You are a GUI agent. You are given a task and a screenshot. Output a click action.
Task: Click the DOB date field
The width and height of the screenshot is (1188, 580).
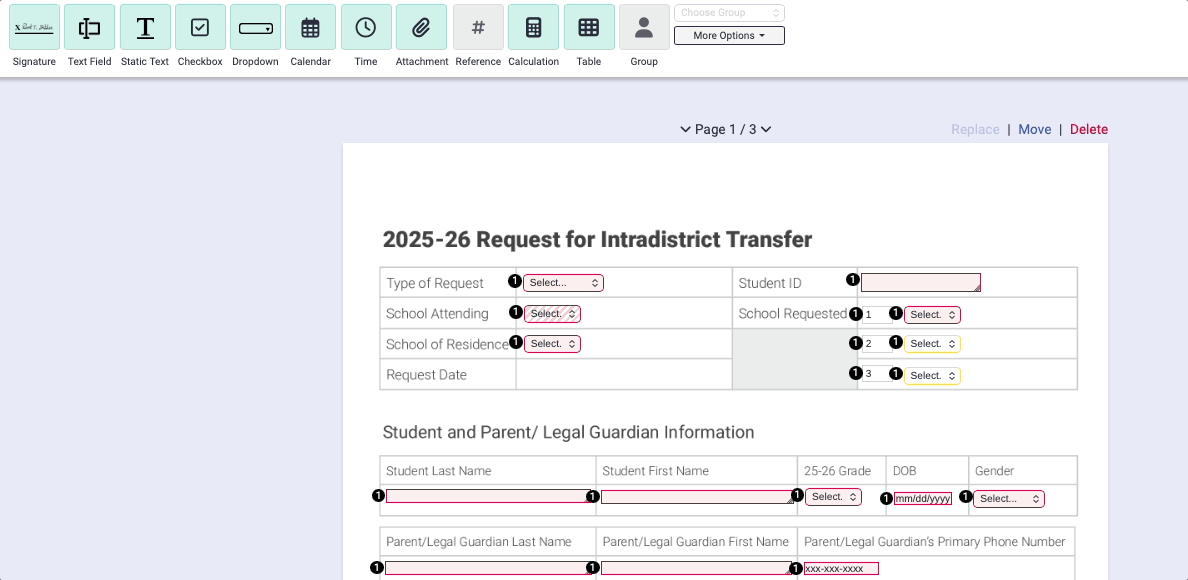(922, 499)
